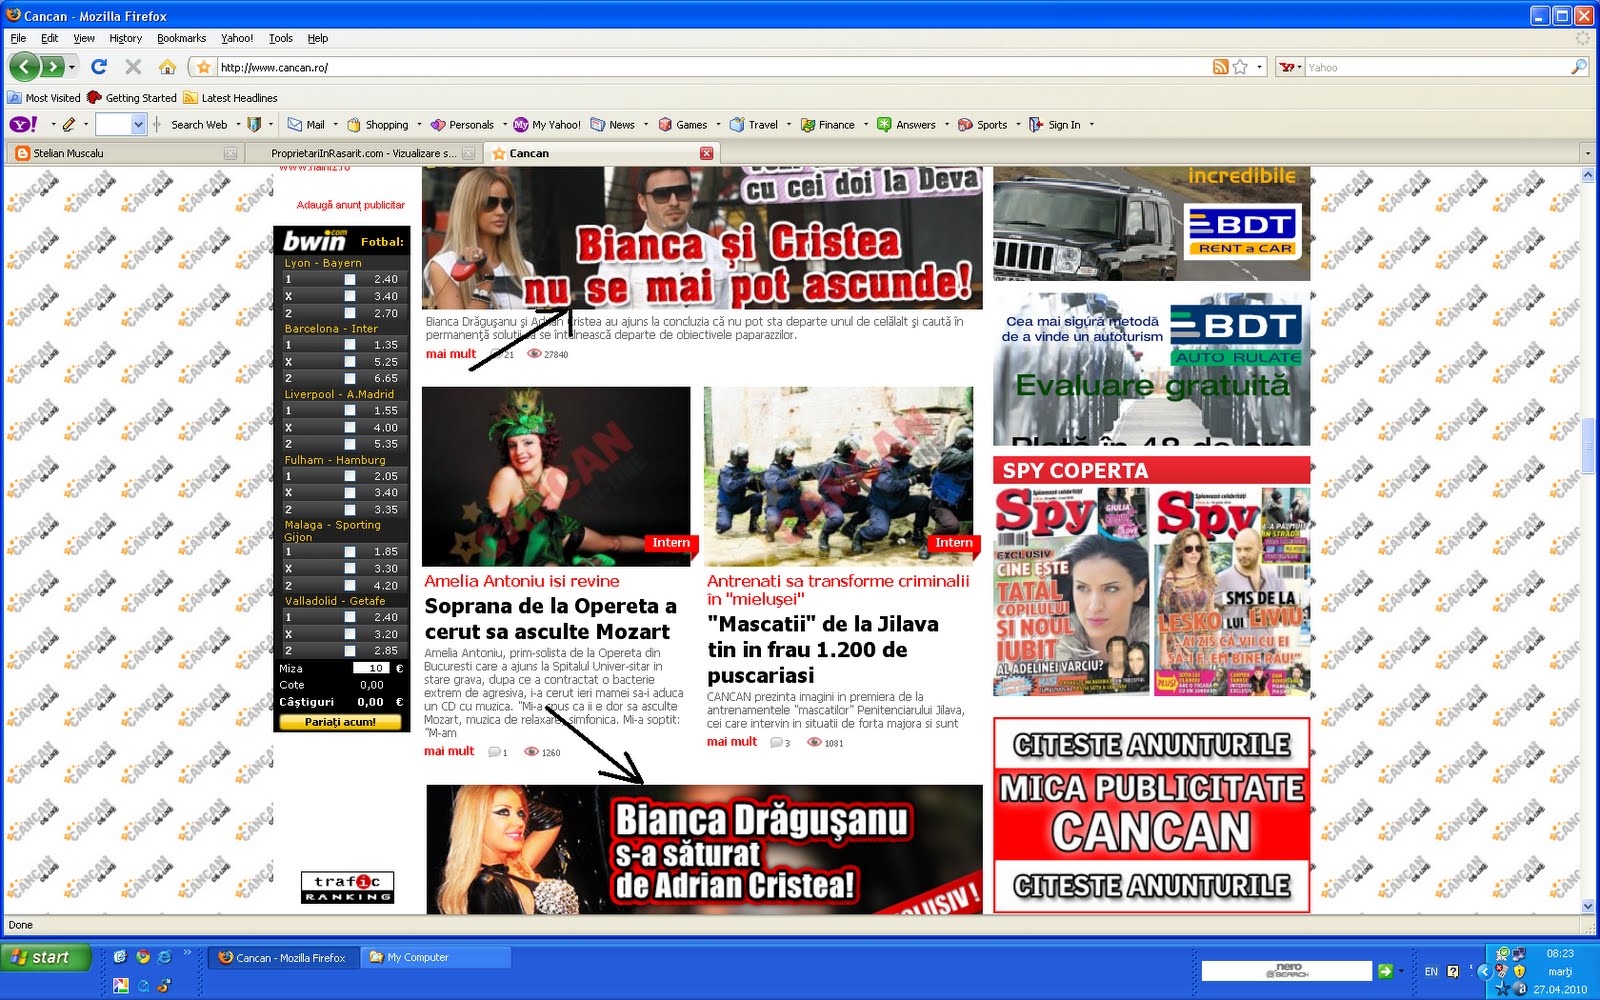
Task: Open the list-all-tabs dropdown
Action: point(1587,153)
